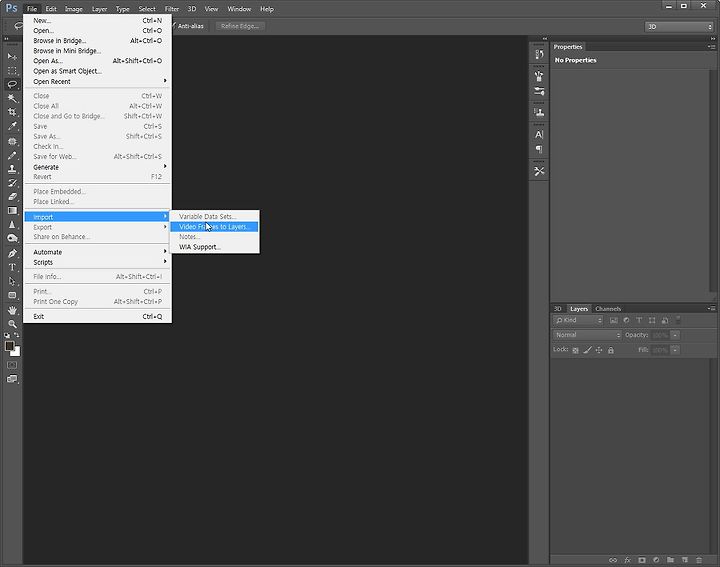Select the Magic Wand tool
The height and width of the screenshot is (567, 720).
12,98
